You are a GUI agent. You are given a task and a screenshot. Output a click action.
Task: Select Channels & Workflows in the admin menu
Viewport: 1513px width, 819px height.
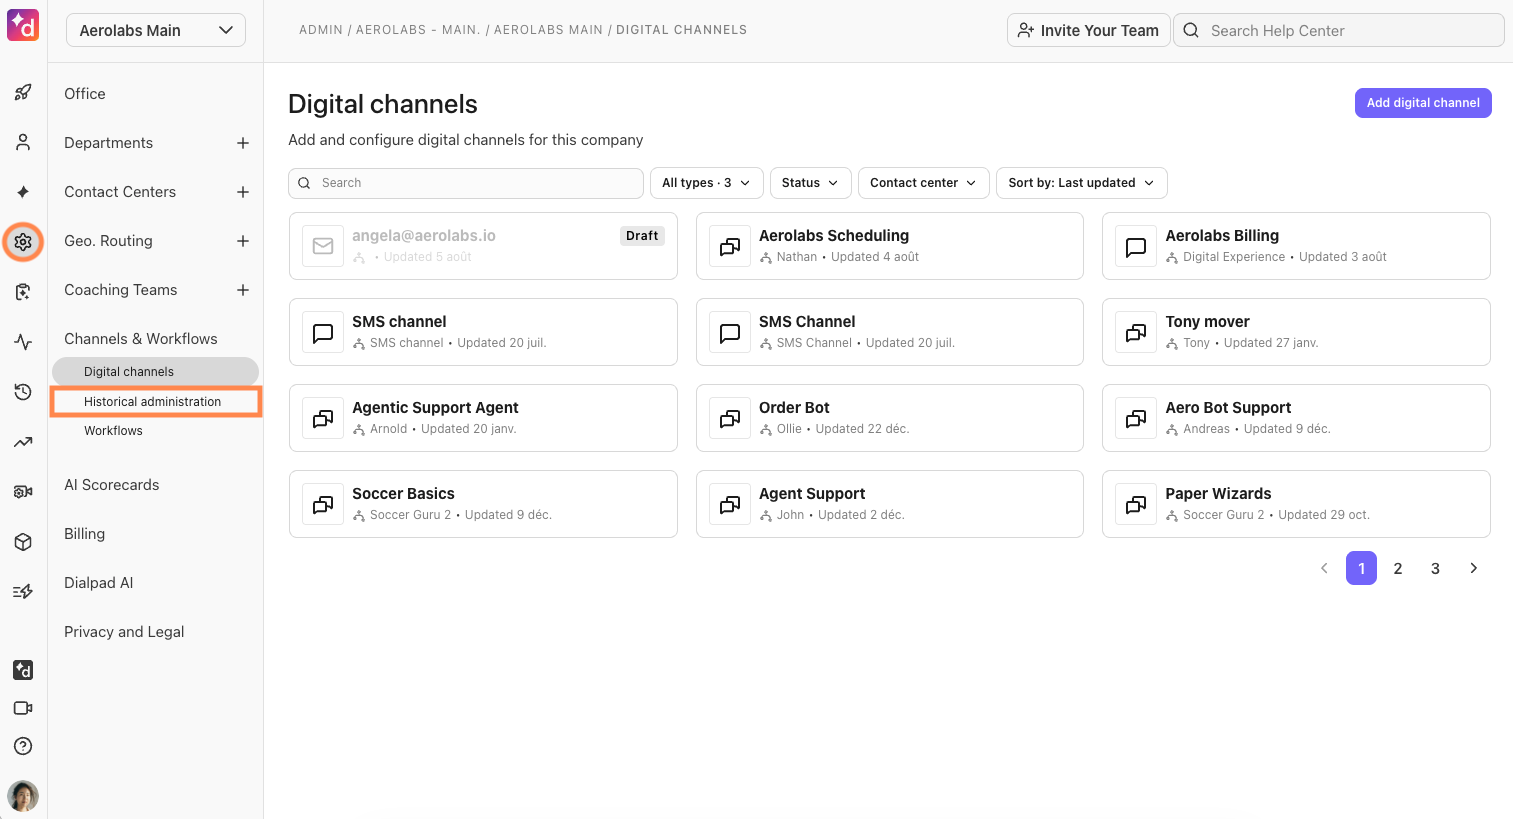[x=141, y=339]
